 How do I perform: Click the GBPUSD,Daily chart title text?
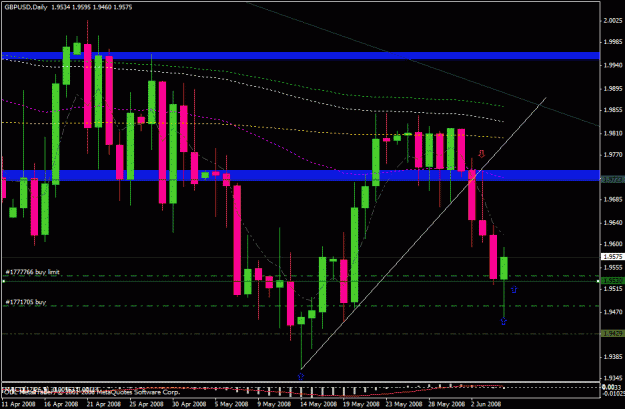coord(26,7)
